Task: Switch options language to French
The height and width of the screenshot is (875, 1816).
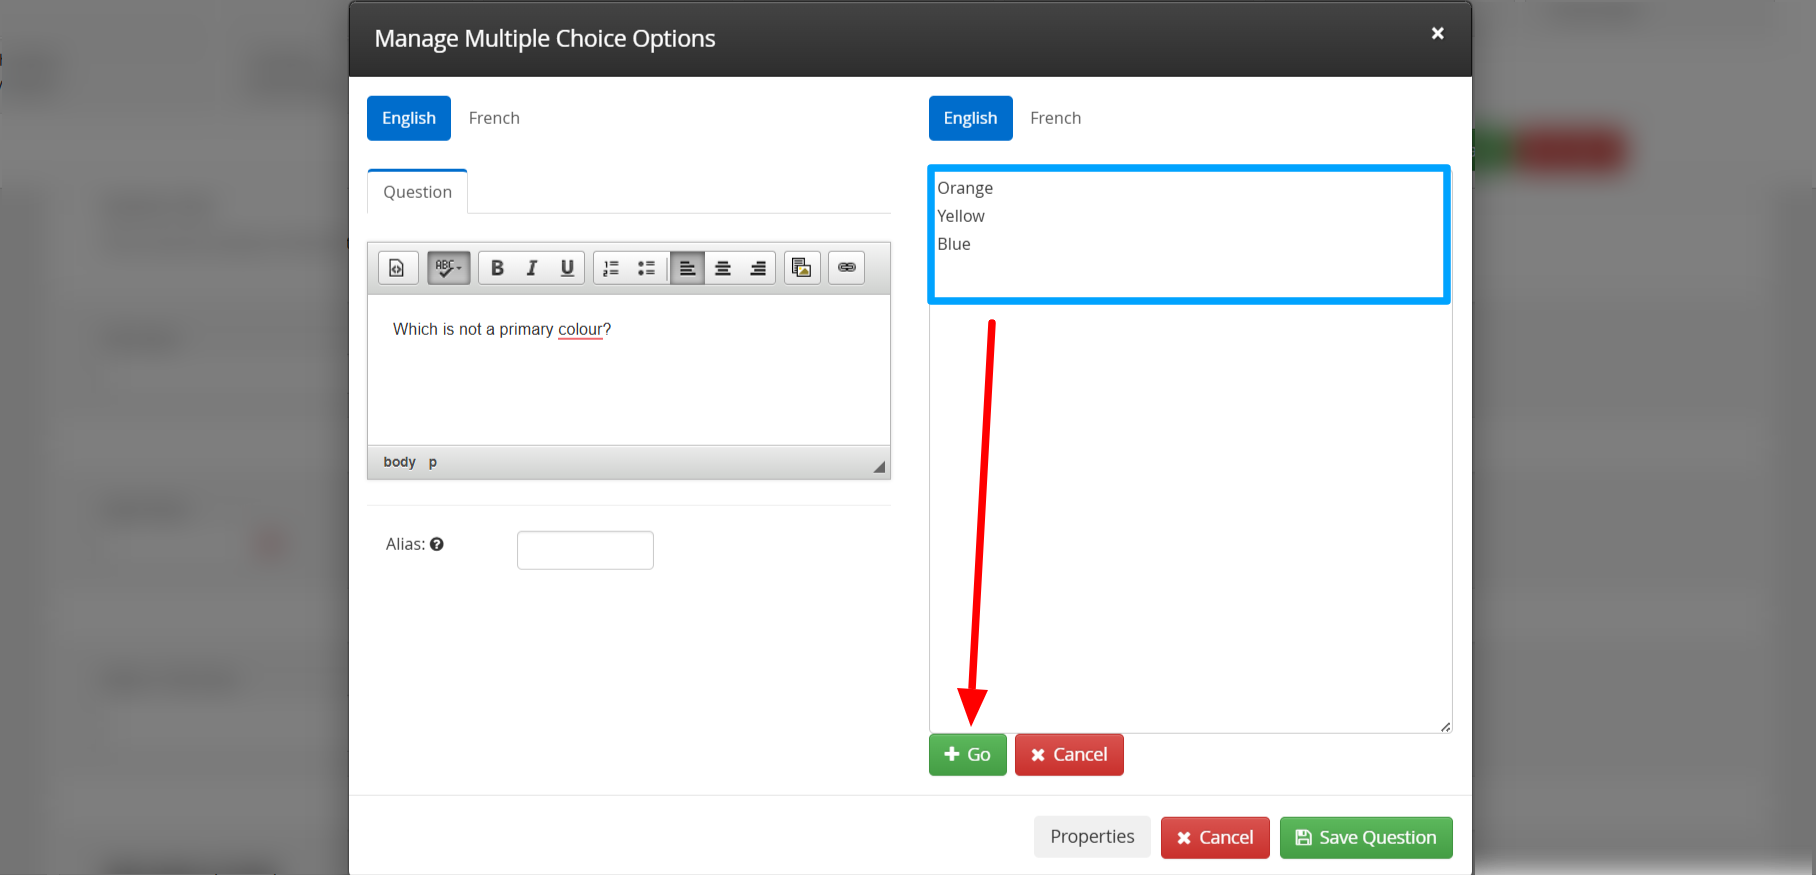Action: click(x=1055, y=118)
